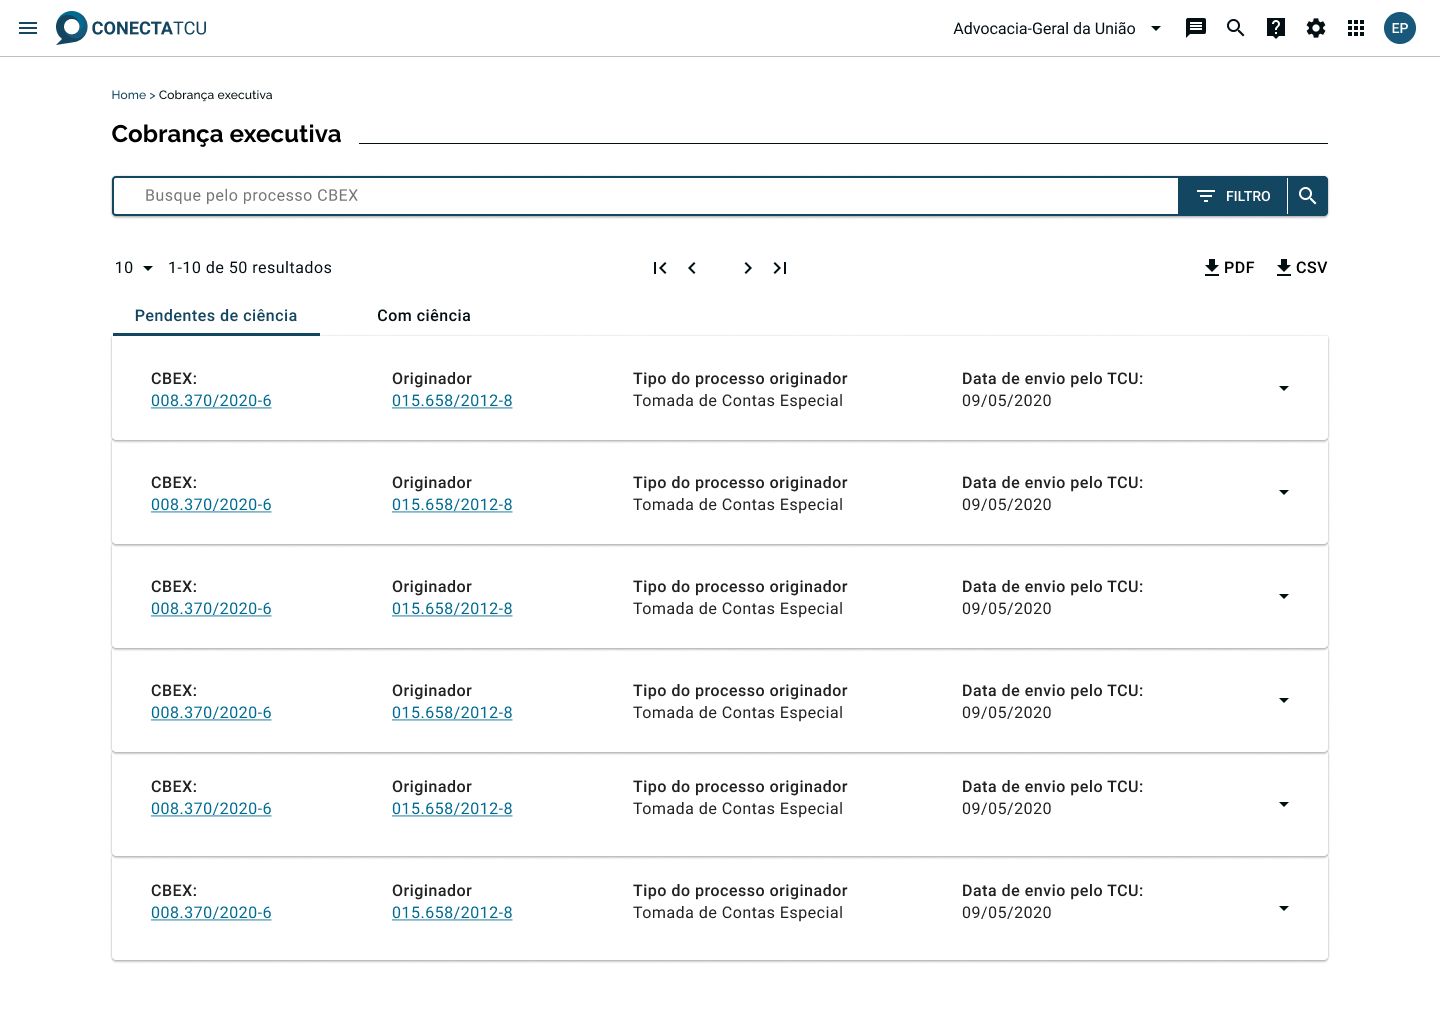Viewport: 1440px width, 1024px height.
Task: Go to the next results page
Action: click(747, 268)
